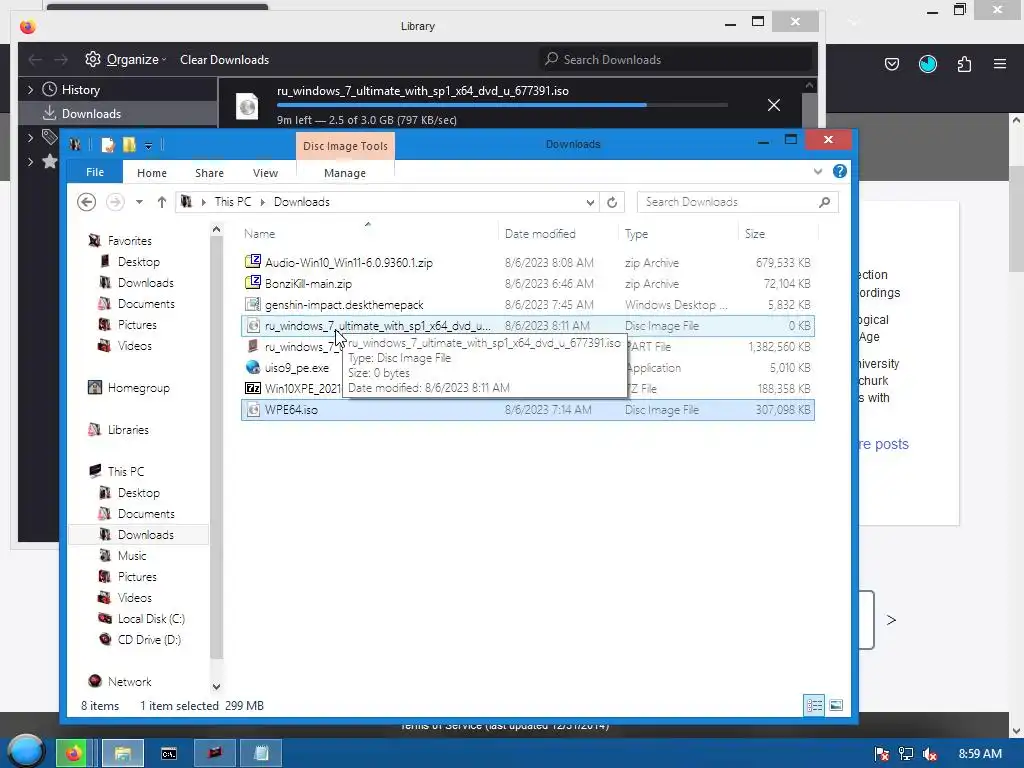Click Clear Downloads in Library window
The width and height of the screenshot is (1024, 768).
coord(224,59)
